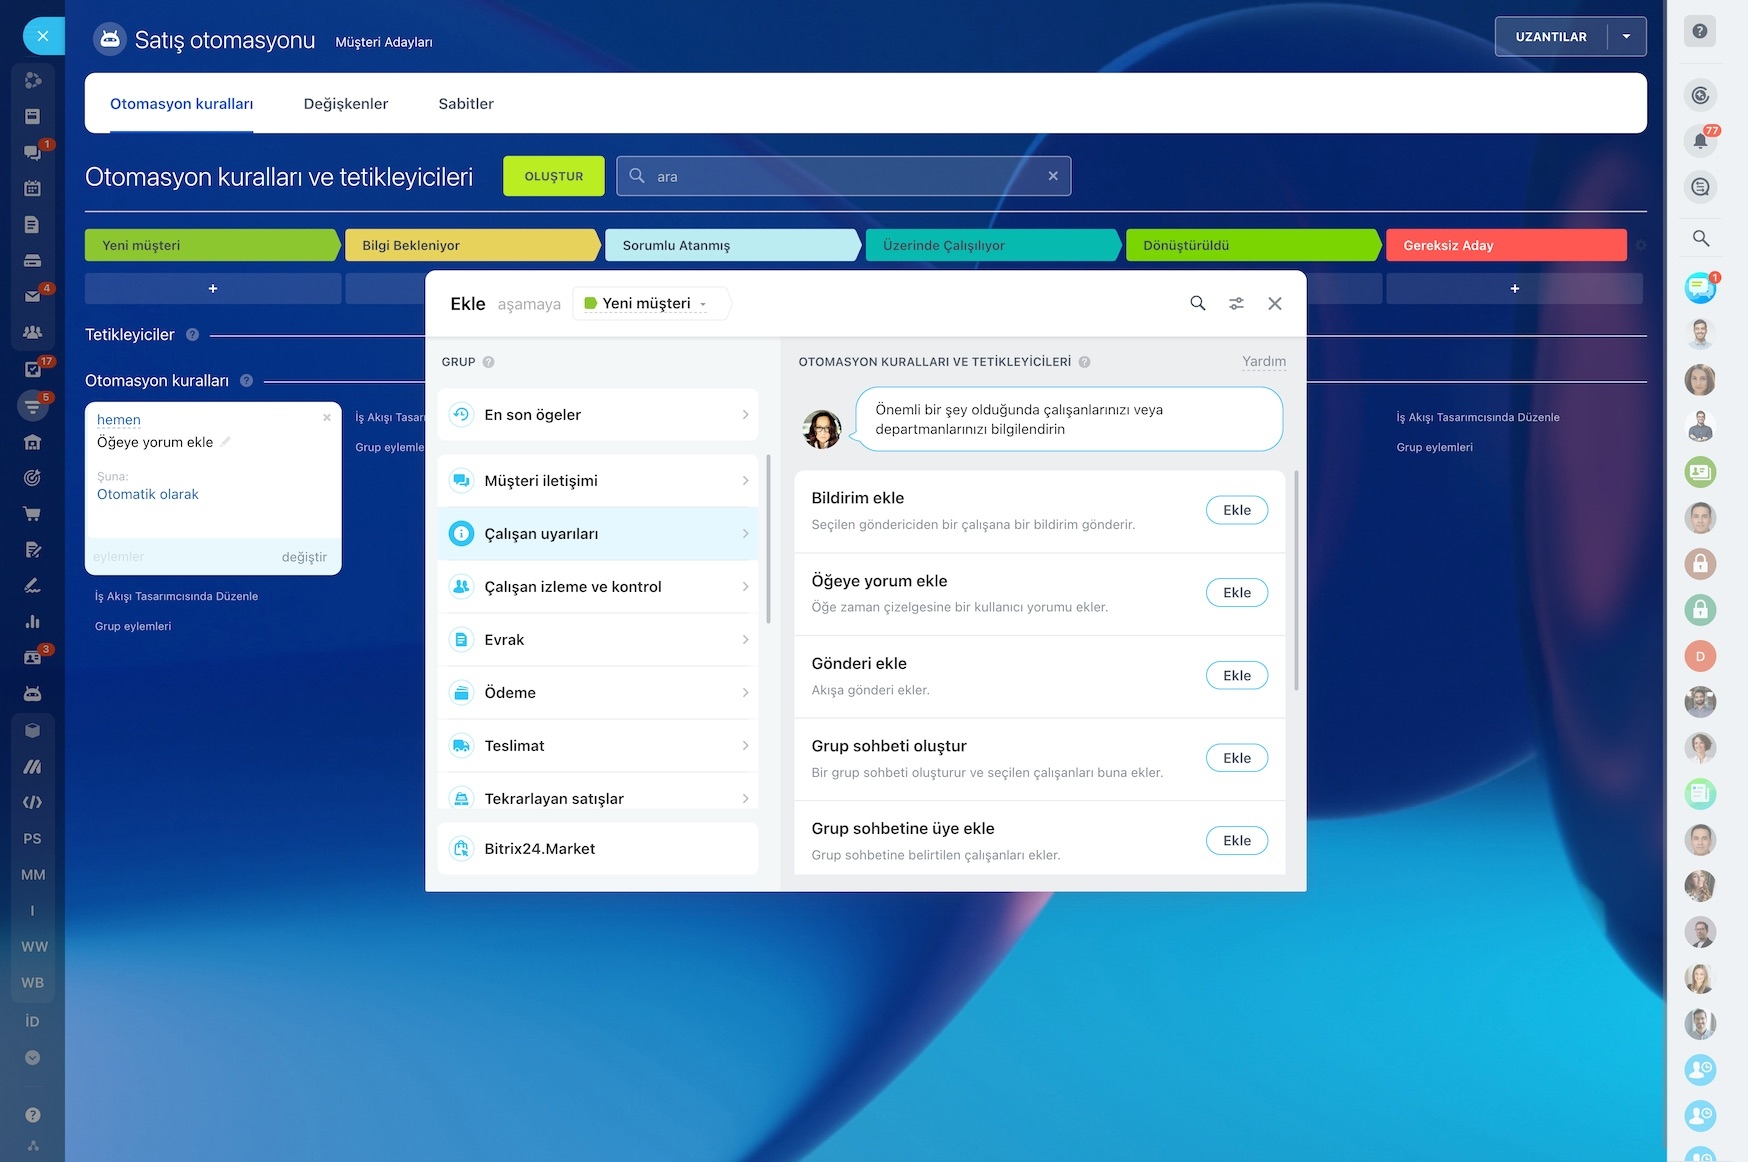Click the help question mark icon top right
This screenshot has height=1162, width=1748.
coord(1699,32)
